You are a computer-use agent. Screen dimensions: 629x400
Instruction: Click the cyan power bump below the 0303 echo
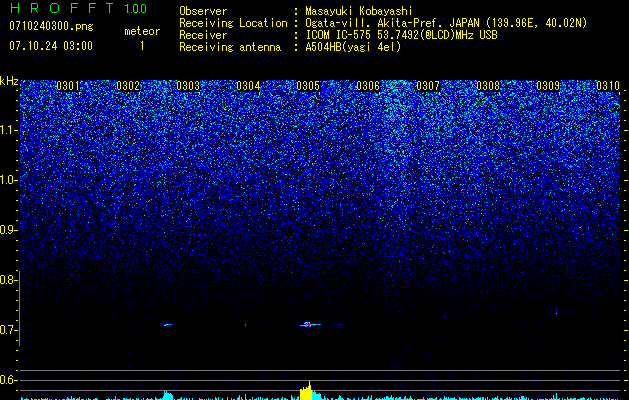(x=168, y=395)
